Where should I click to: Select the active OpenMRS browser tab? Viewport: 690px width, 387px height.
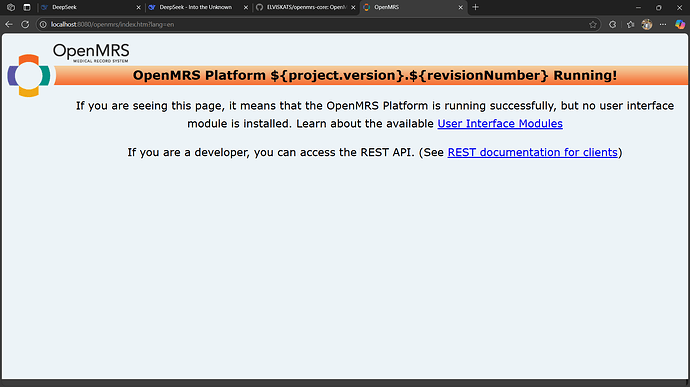[x=413, y=7]
